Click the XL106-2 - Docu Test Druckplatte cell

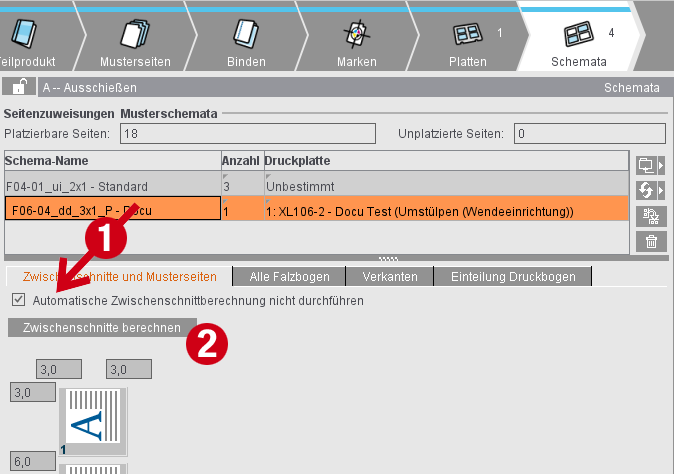coord(446,209)
